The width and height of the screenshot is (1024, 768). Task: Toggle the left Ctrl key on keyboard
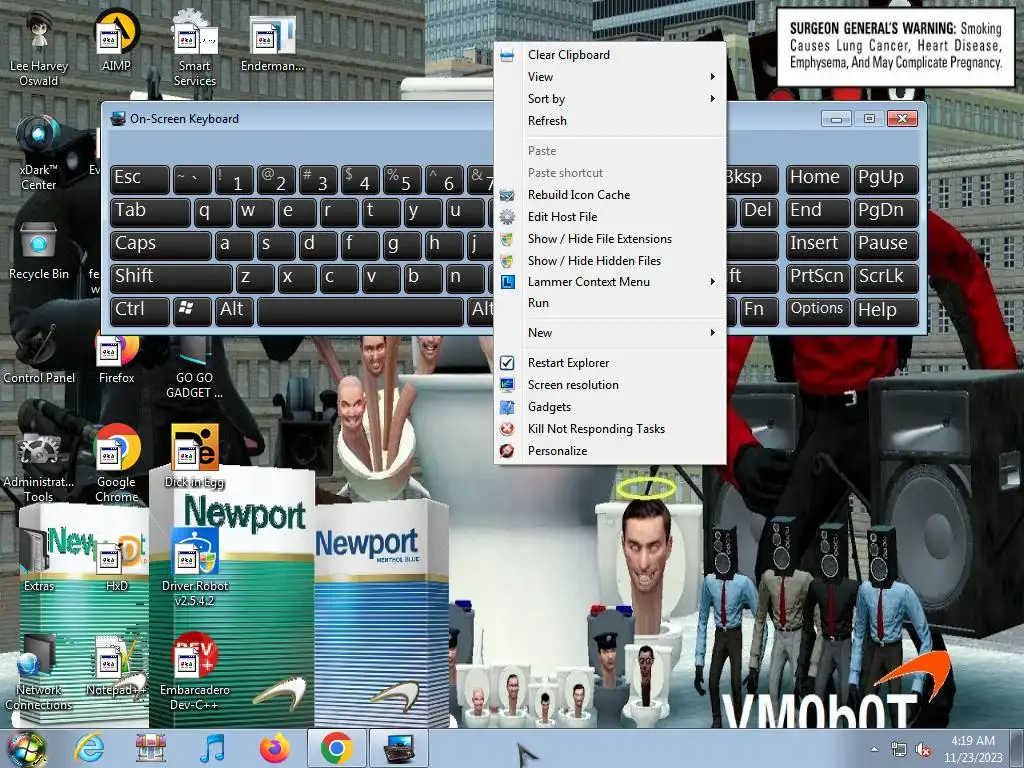[x=140, y=310]
